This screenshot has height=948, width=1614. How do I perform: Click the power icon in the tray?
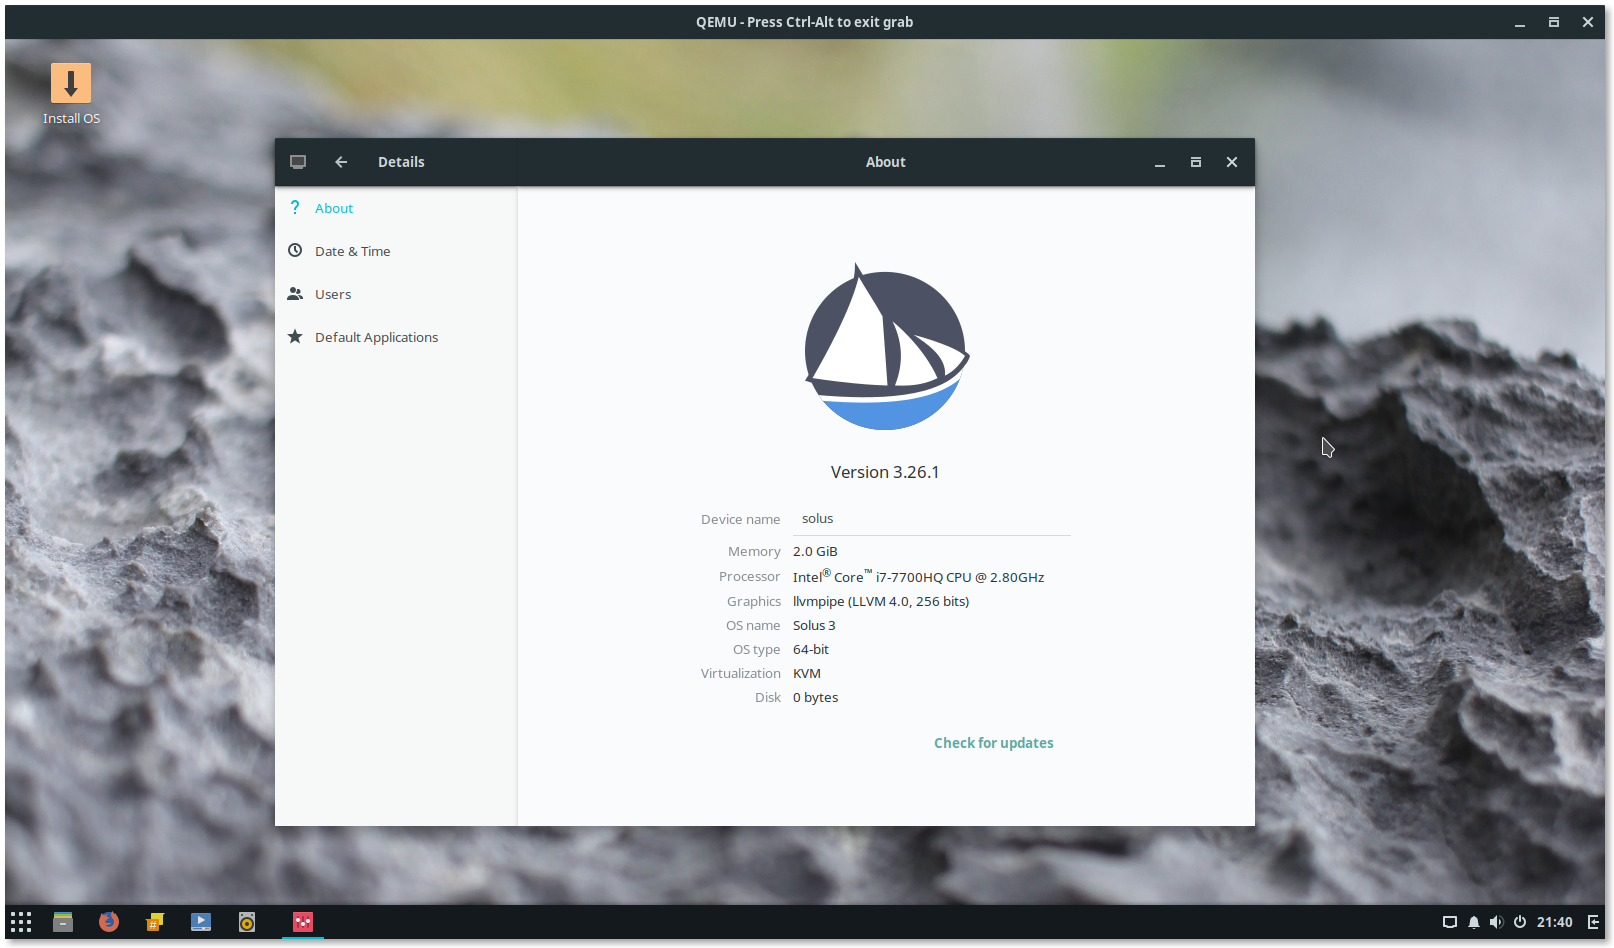pos(1520,922)
